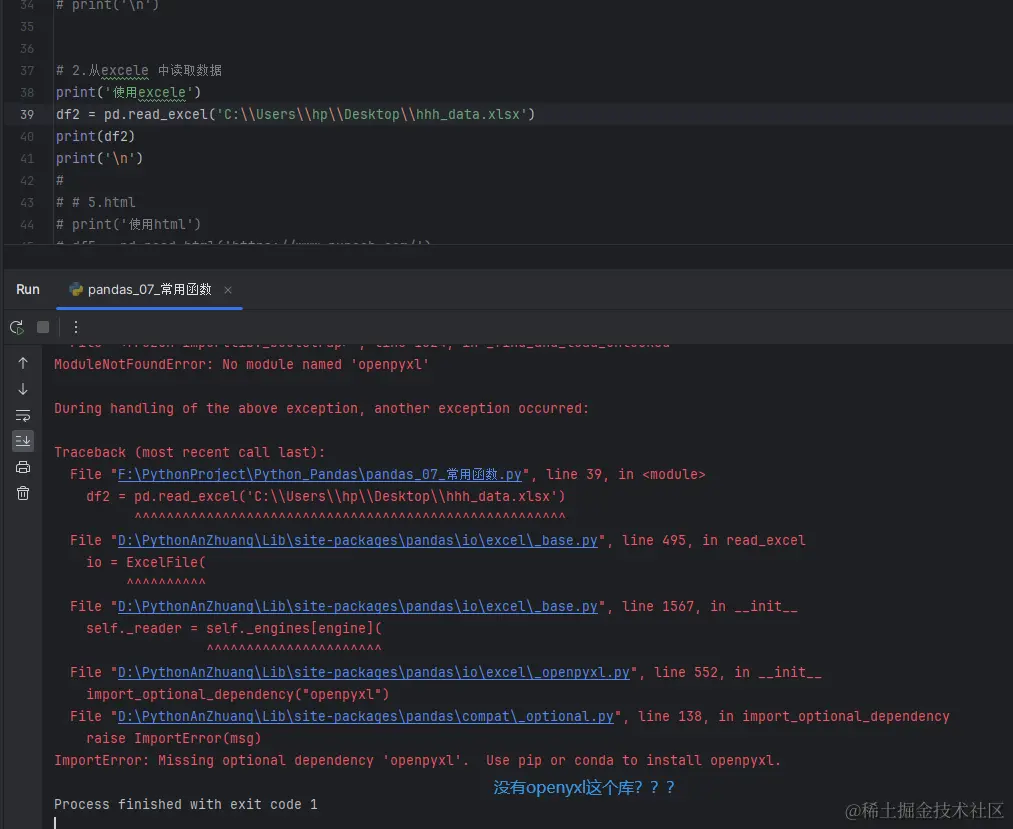Click 'Process finished with exit code 1'

pyautogui.click(x=185, y=804)
